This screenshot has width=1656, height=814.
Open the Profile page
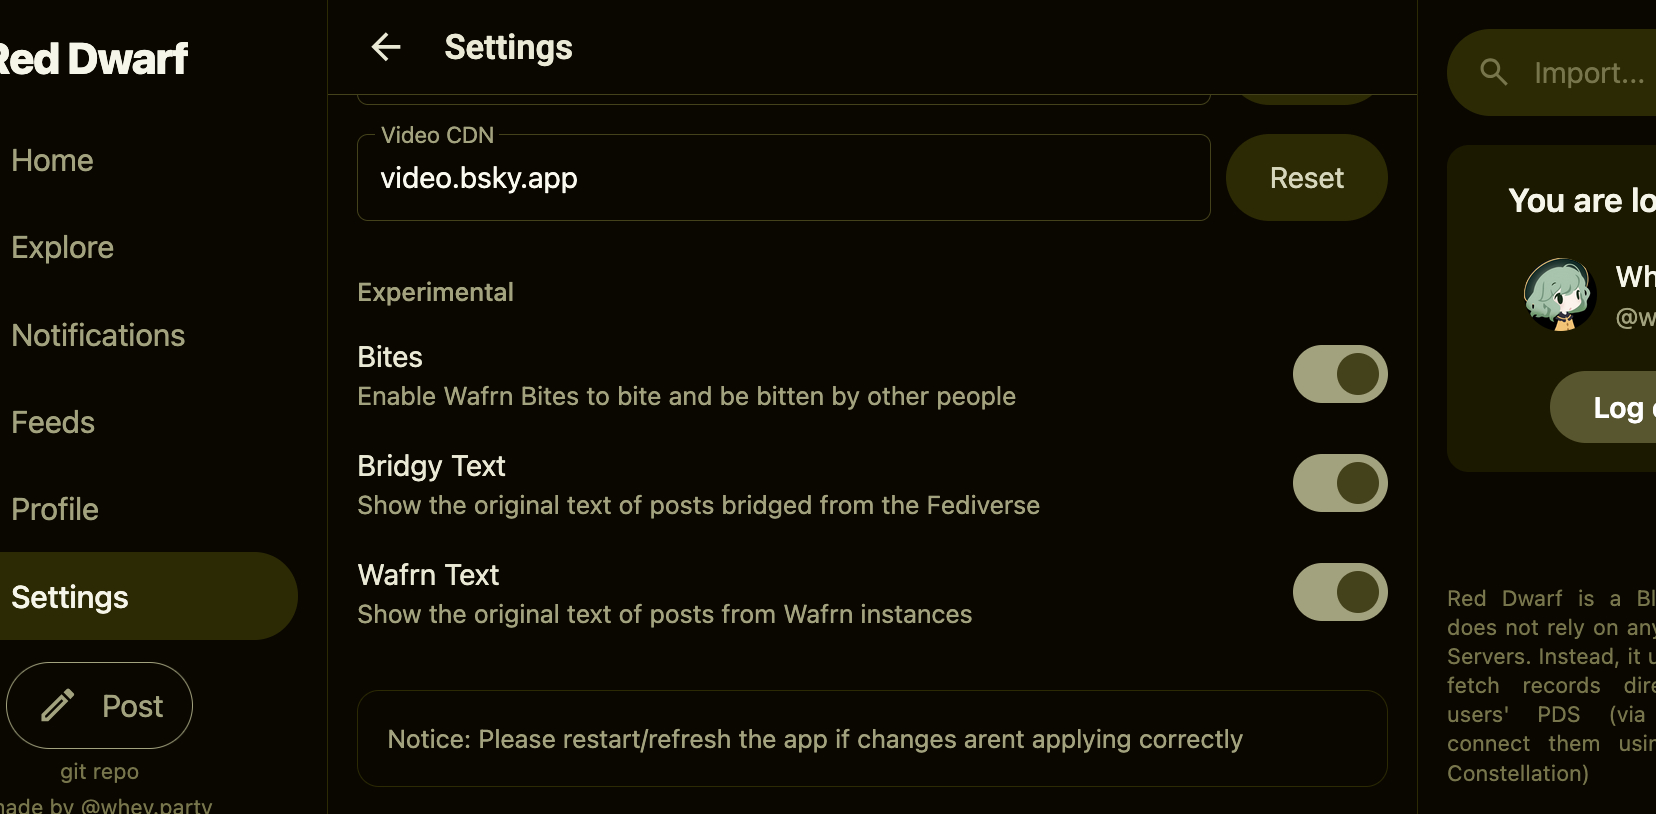(55, 510)
